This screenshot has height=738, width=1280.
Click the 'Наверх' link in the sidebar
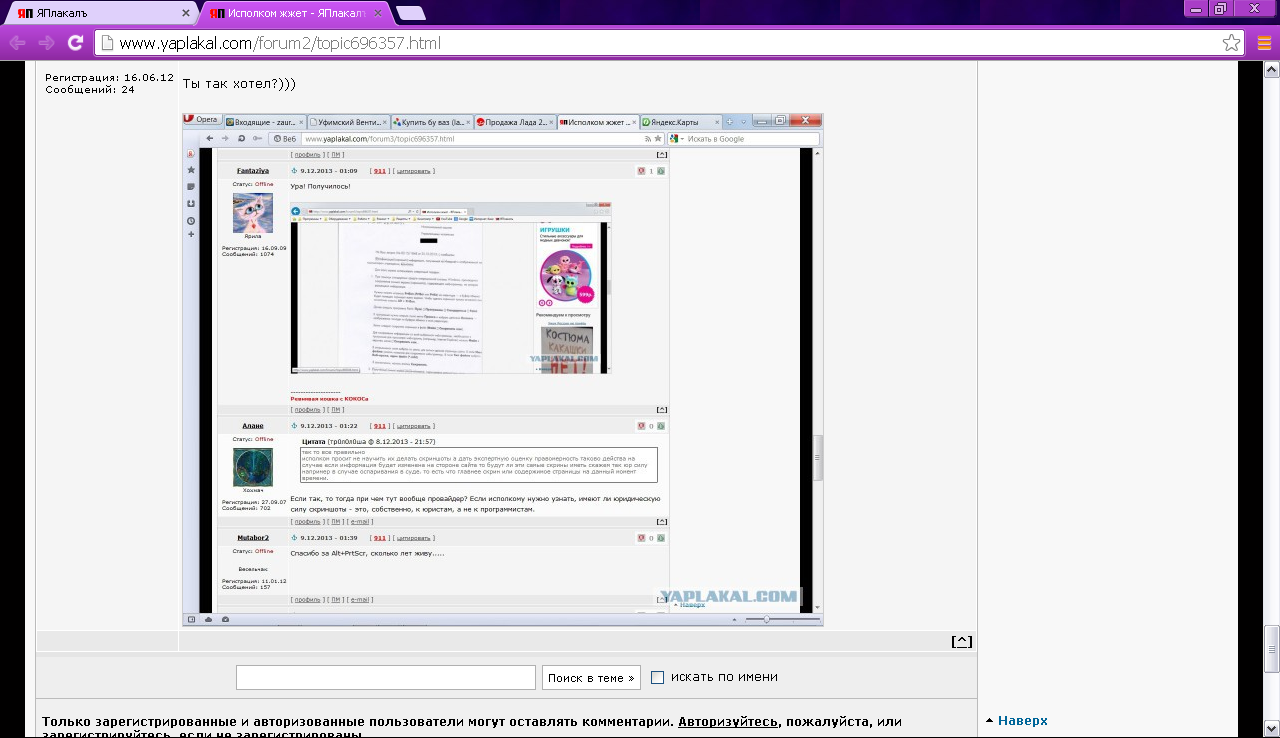click(1022, 720)
